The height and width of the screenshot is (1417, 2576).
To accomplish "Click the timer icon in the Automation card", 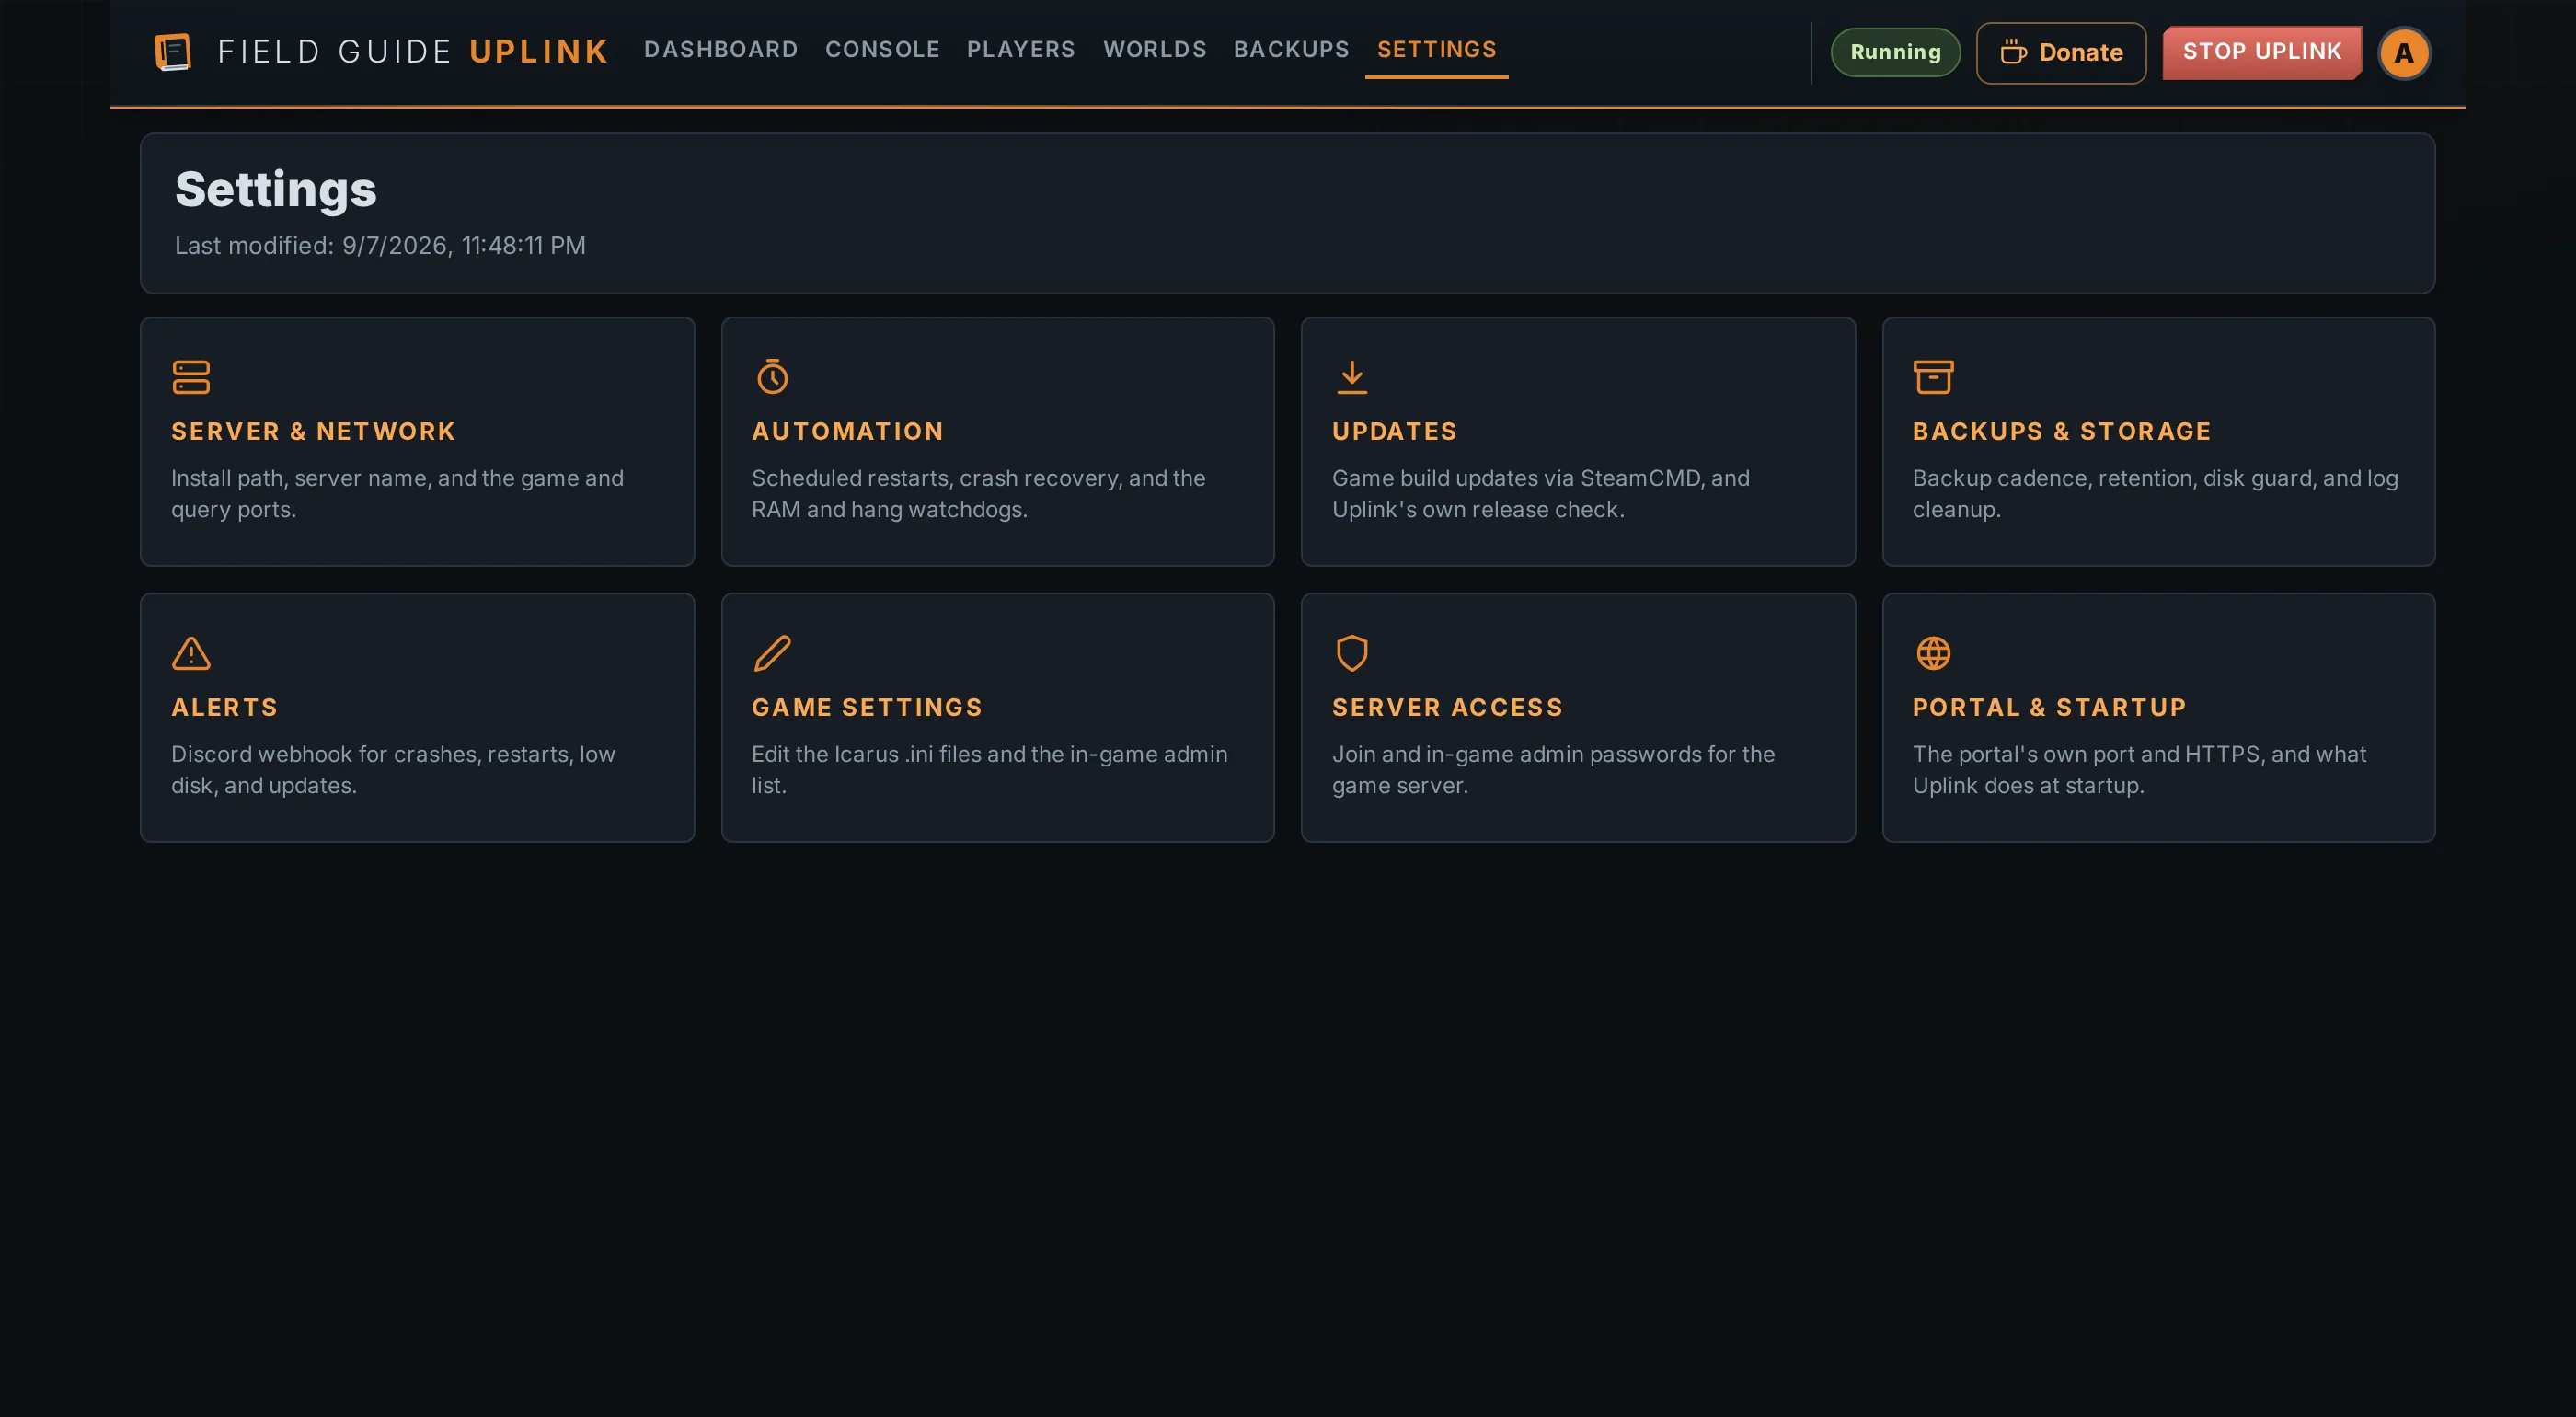I will [x=772, y=376].
